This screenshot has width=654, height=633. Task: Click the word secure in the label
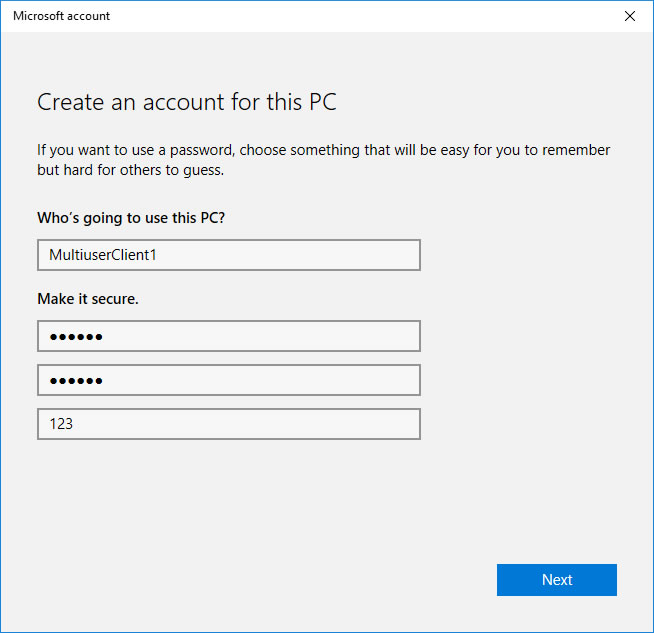115,298
